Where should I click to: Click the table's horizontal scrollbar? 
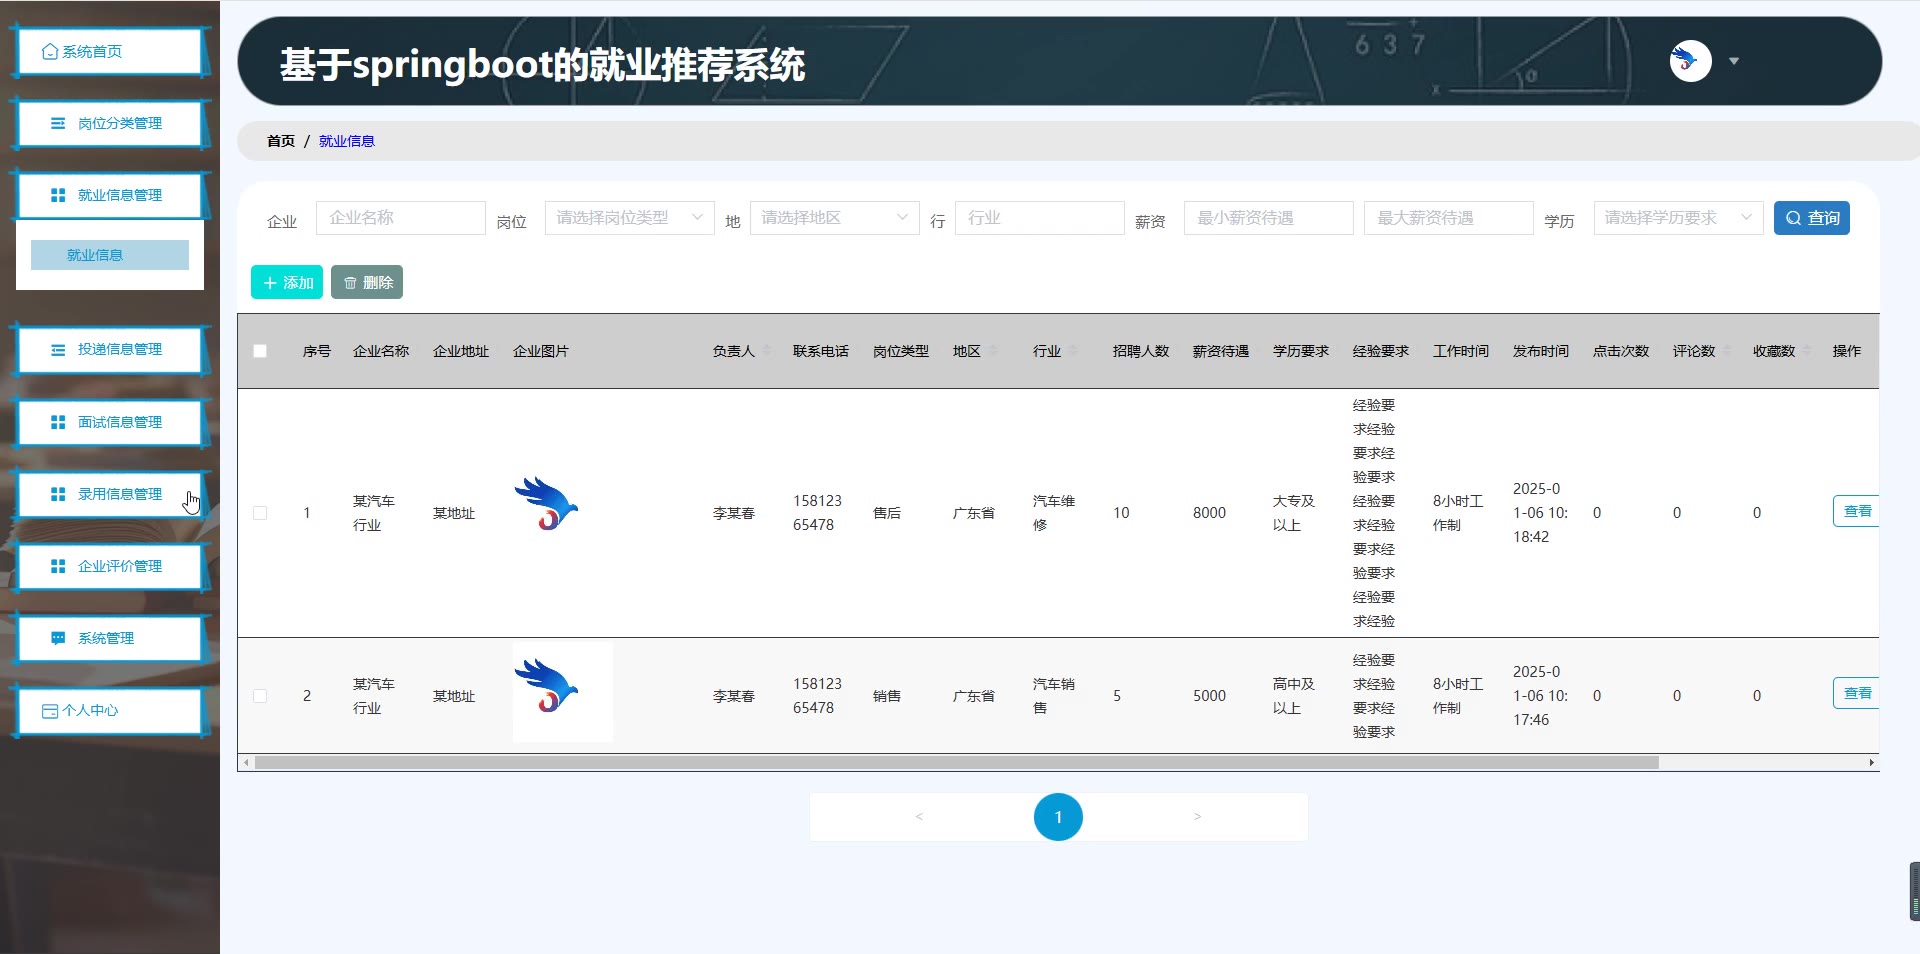956,763
